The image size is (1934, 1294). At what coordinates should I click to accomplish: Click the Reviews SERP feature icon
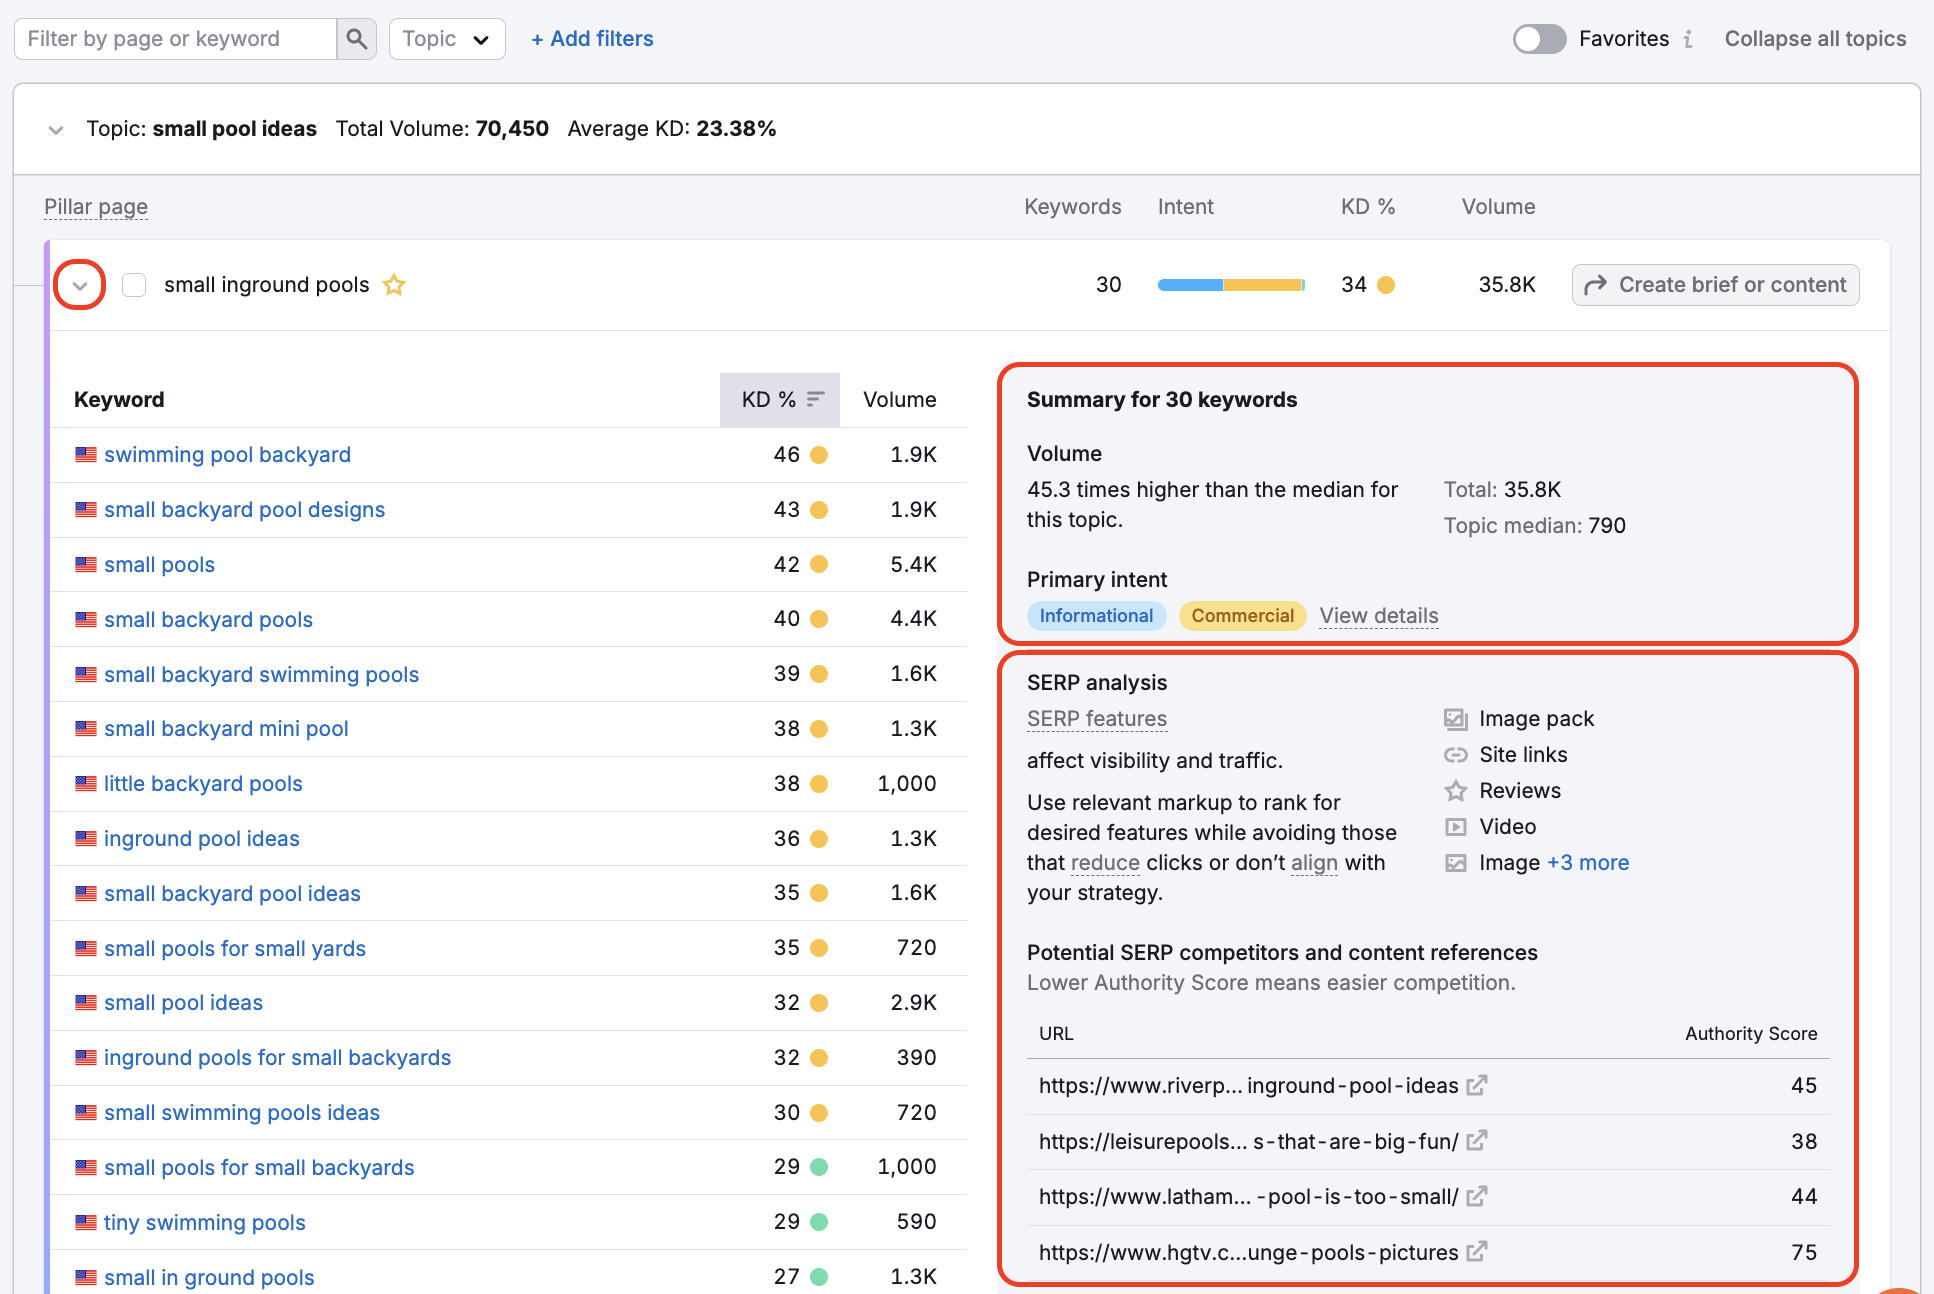1456,790
